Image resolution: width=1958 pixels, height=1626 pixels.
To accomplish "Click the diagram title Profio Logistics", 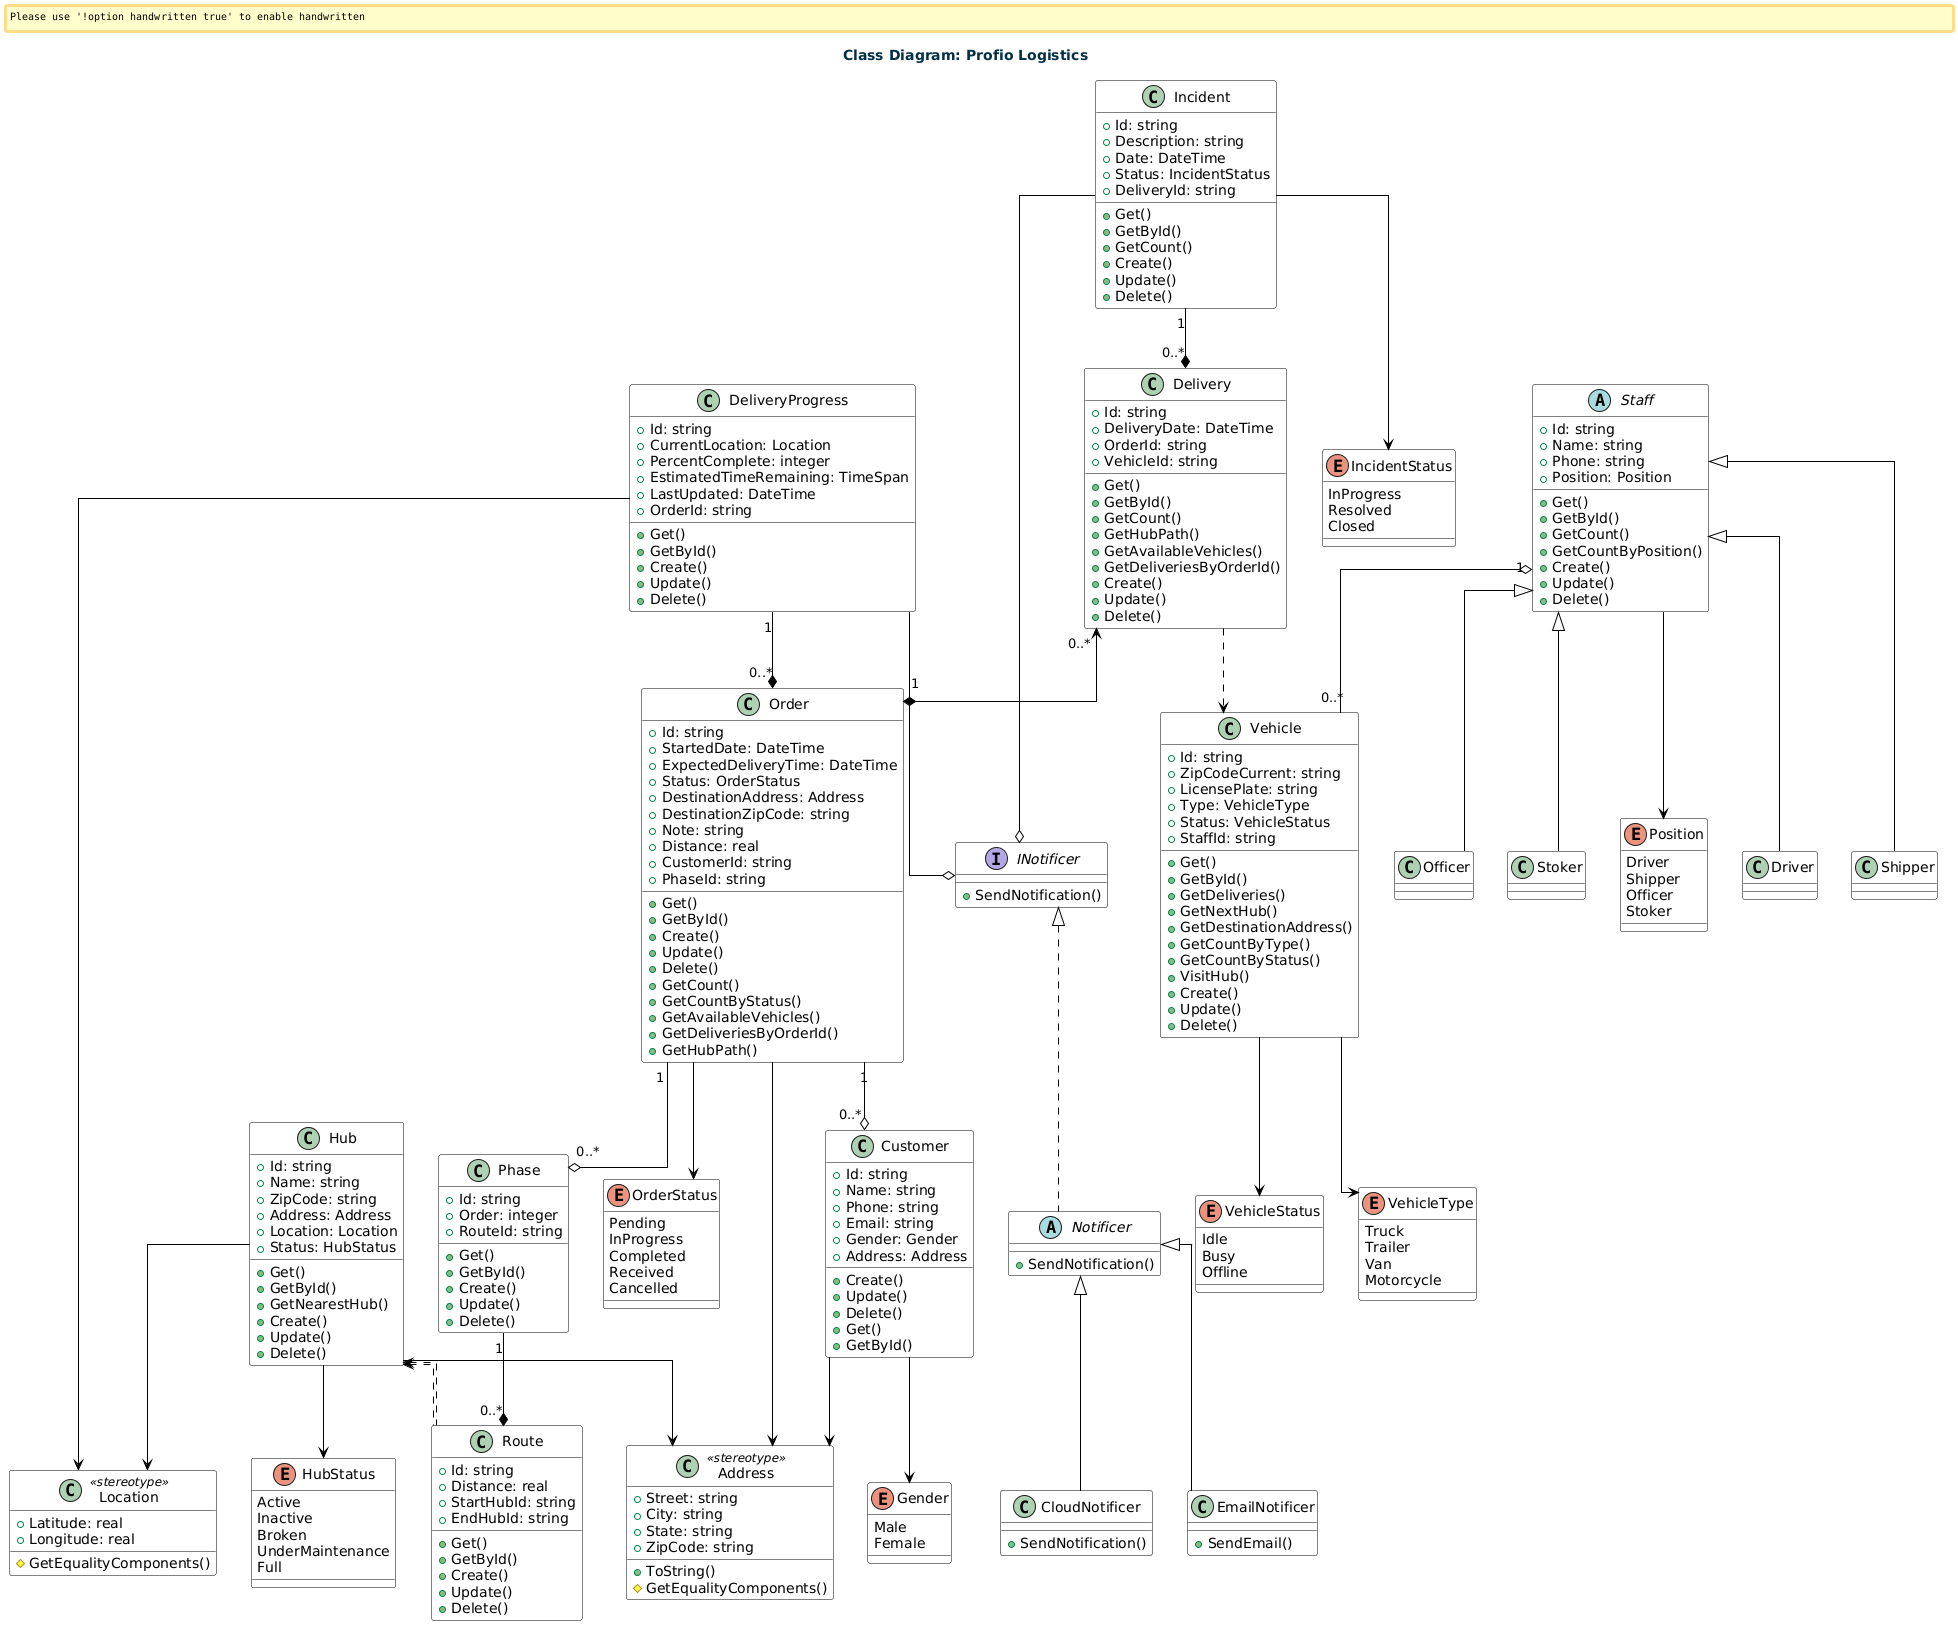I will pos(965,55).
